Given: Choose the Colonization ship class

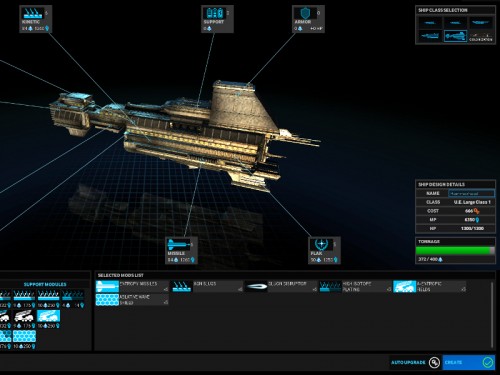Looking at the screenshot, I should coord(481,36).
